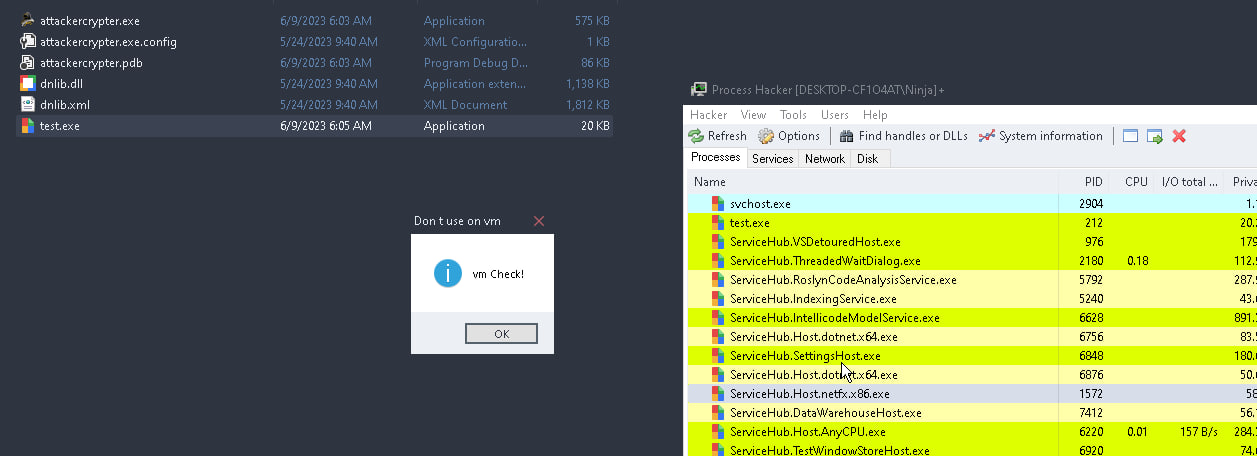
Task: Click Find window and thread icon
Action: click(1155, 136)
